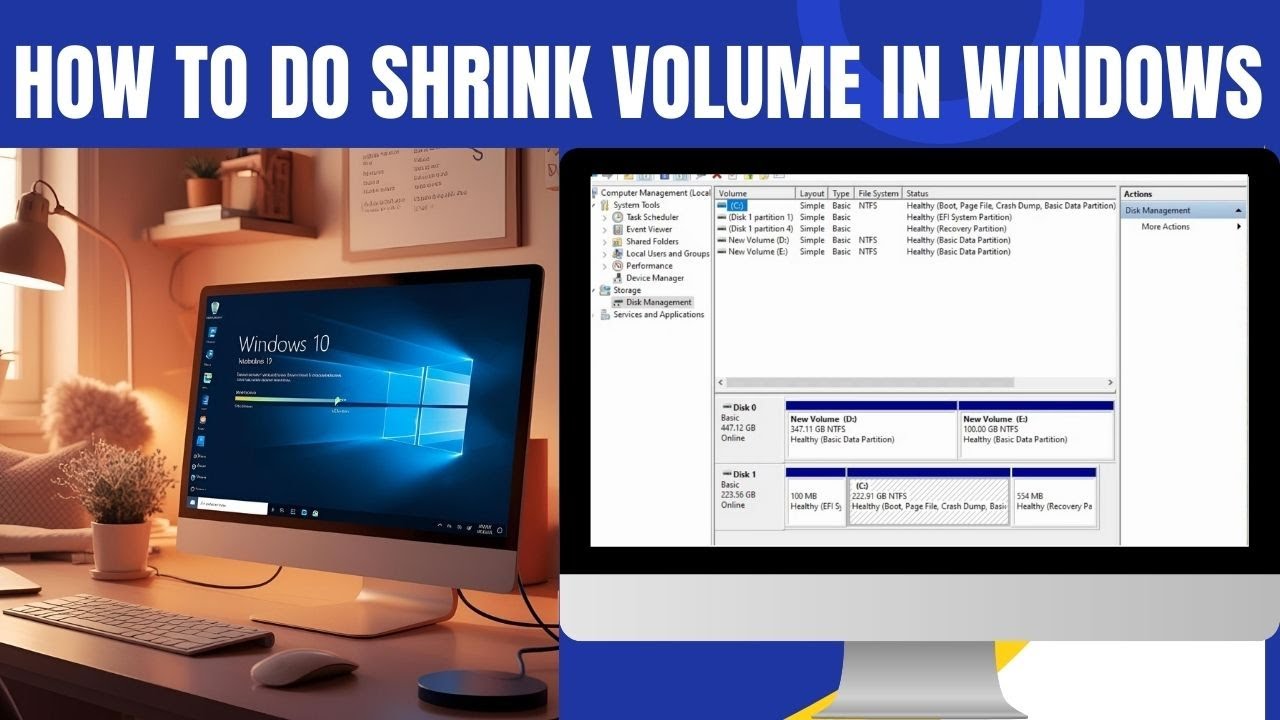Viewport: 1280px width, 720px height.
Task: Click the Services and Applications icon
Action: point(605,314)
